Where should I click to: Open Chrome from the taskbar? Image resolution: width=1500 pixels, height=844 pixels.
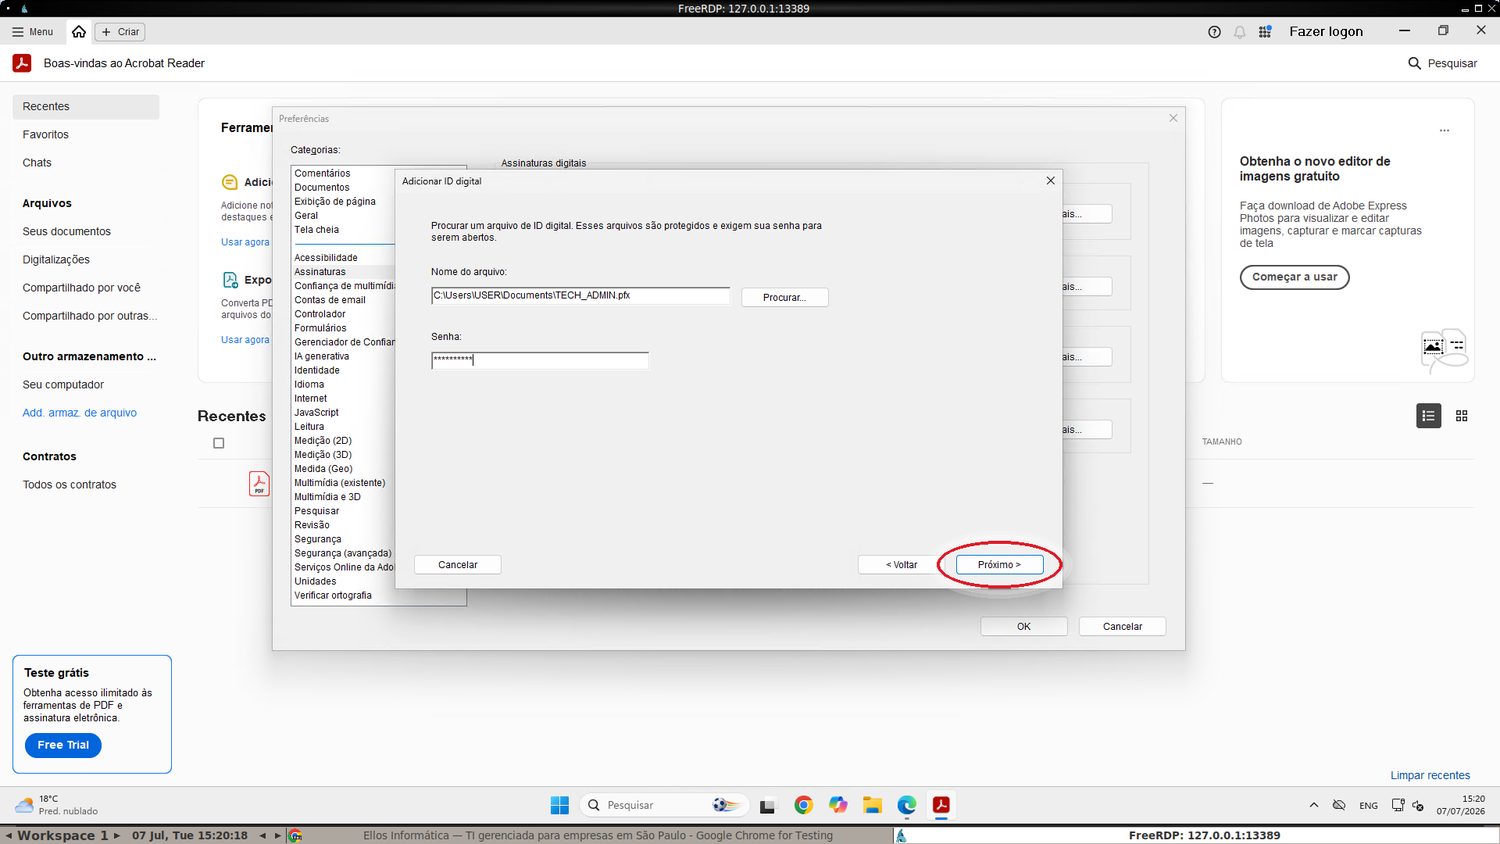[803, 805]
